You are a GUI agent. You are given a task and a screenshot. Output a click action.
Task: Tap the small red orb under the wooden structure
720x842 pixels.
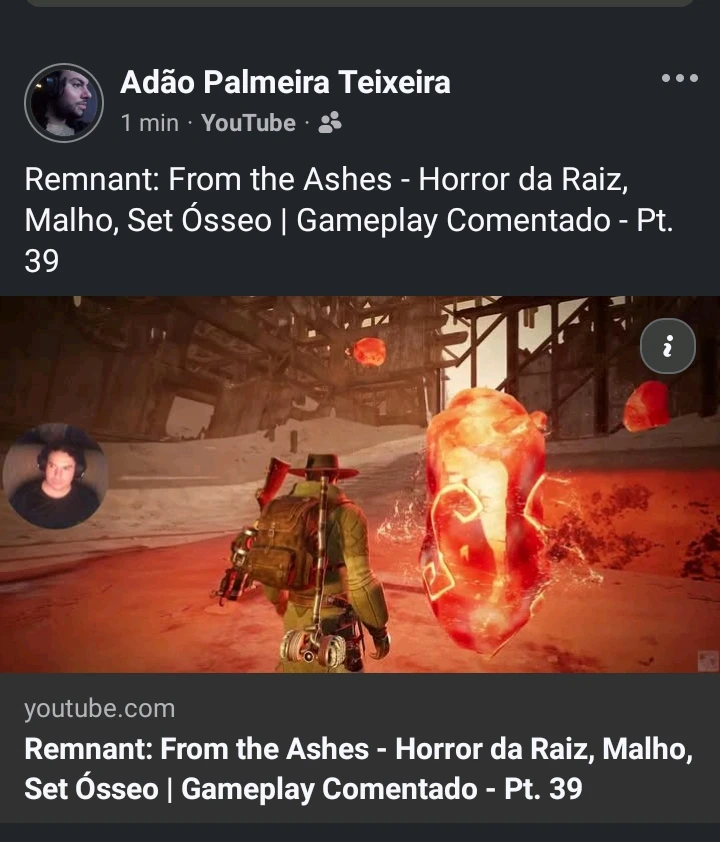367,352
